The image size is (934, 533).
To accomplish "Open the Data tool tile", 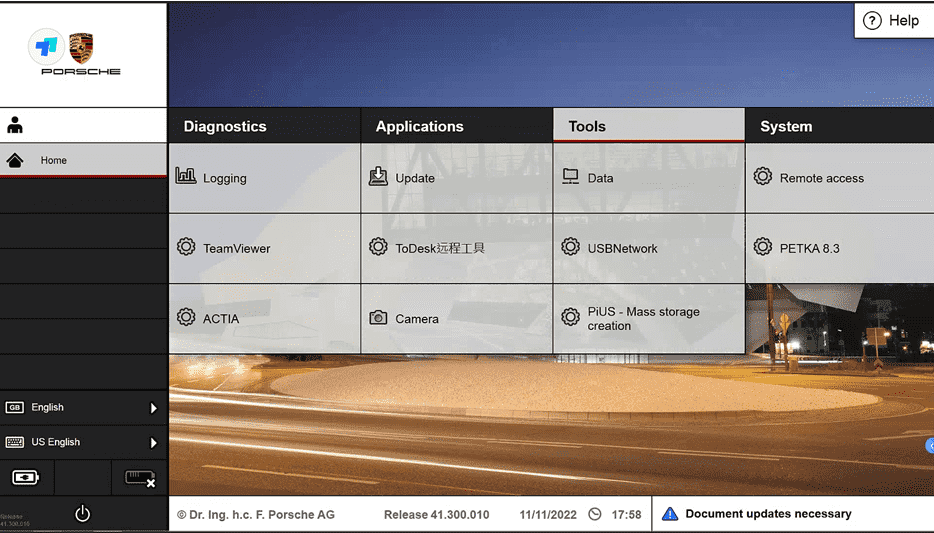I will pyautogui.click(x=649, y=177).
